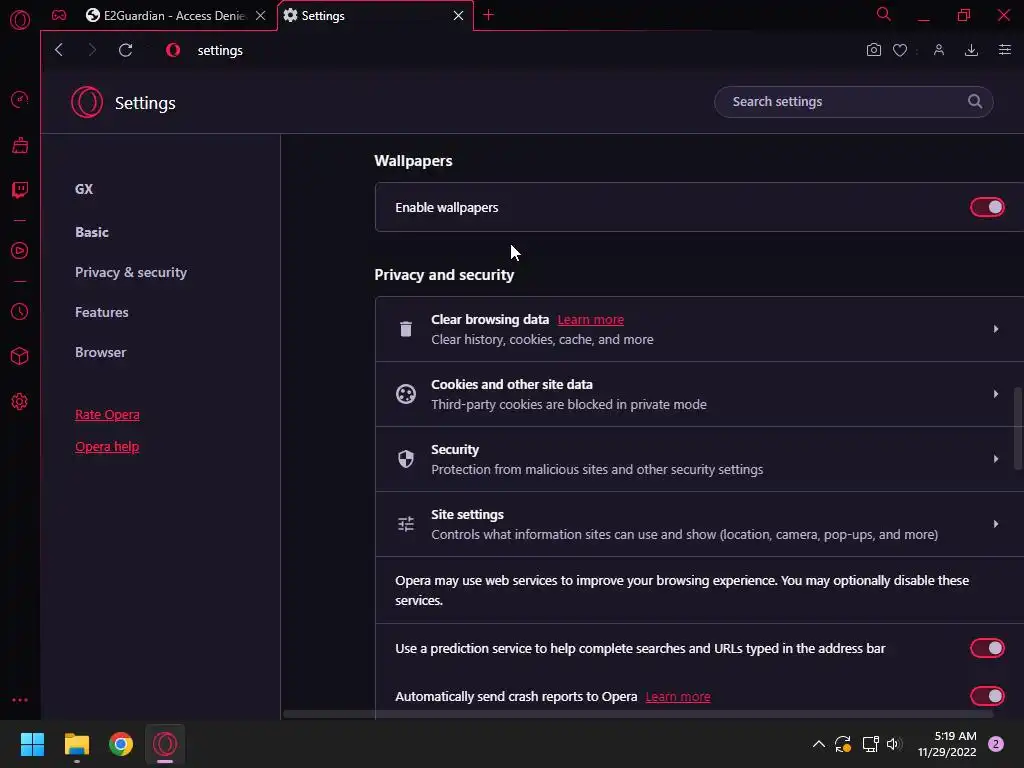Switch to E2Guardian Access Denied tab
Screen dimensions: 1024x768
[166, 16]
